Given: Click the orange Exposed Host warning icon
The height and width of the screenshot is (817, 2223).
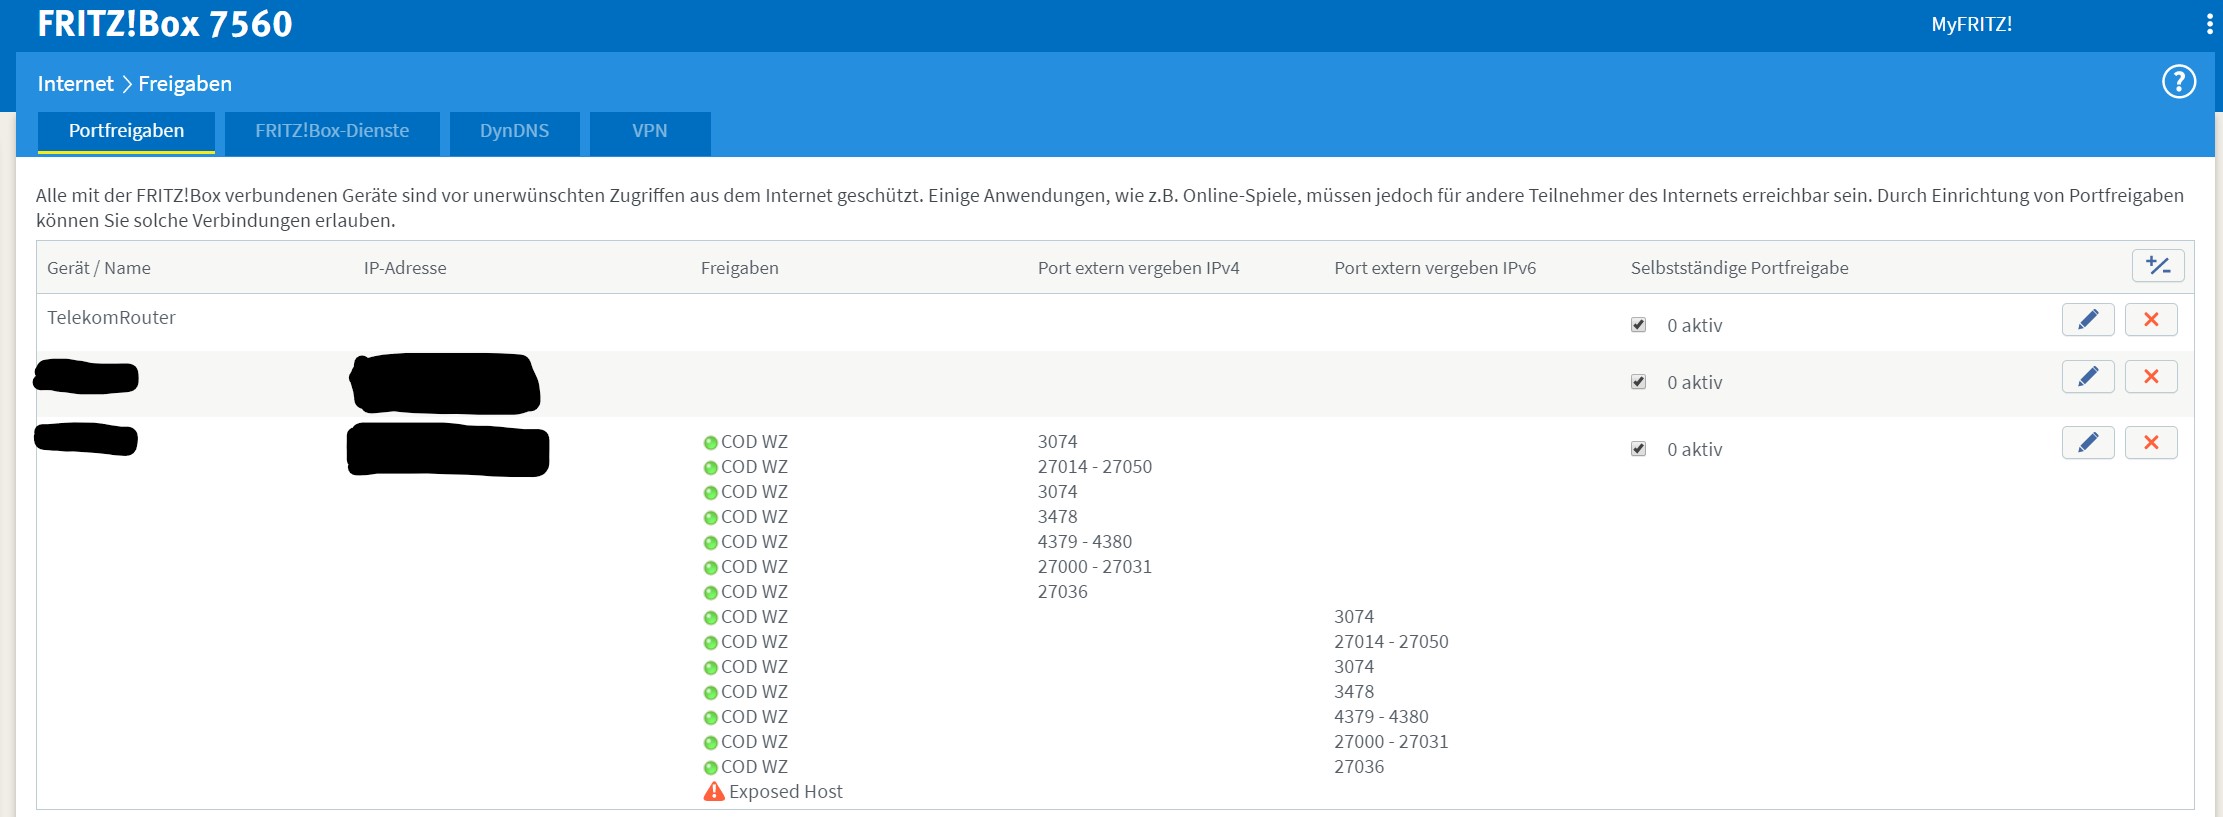Looking at the screenshot, I should [x=714, y=792].
